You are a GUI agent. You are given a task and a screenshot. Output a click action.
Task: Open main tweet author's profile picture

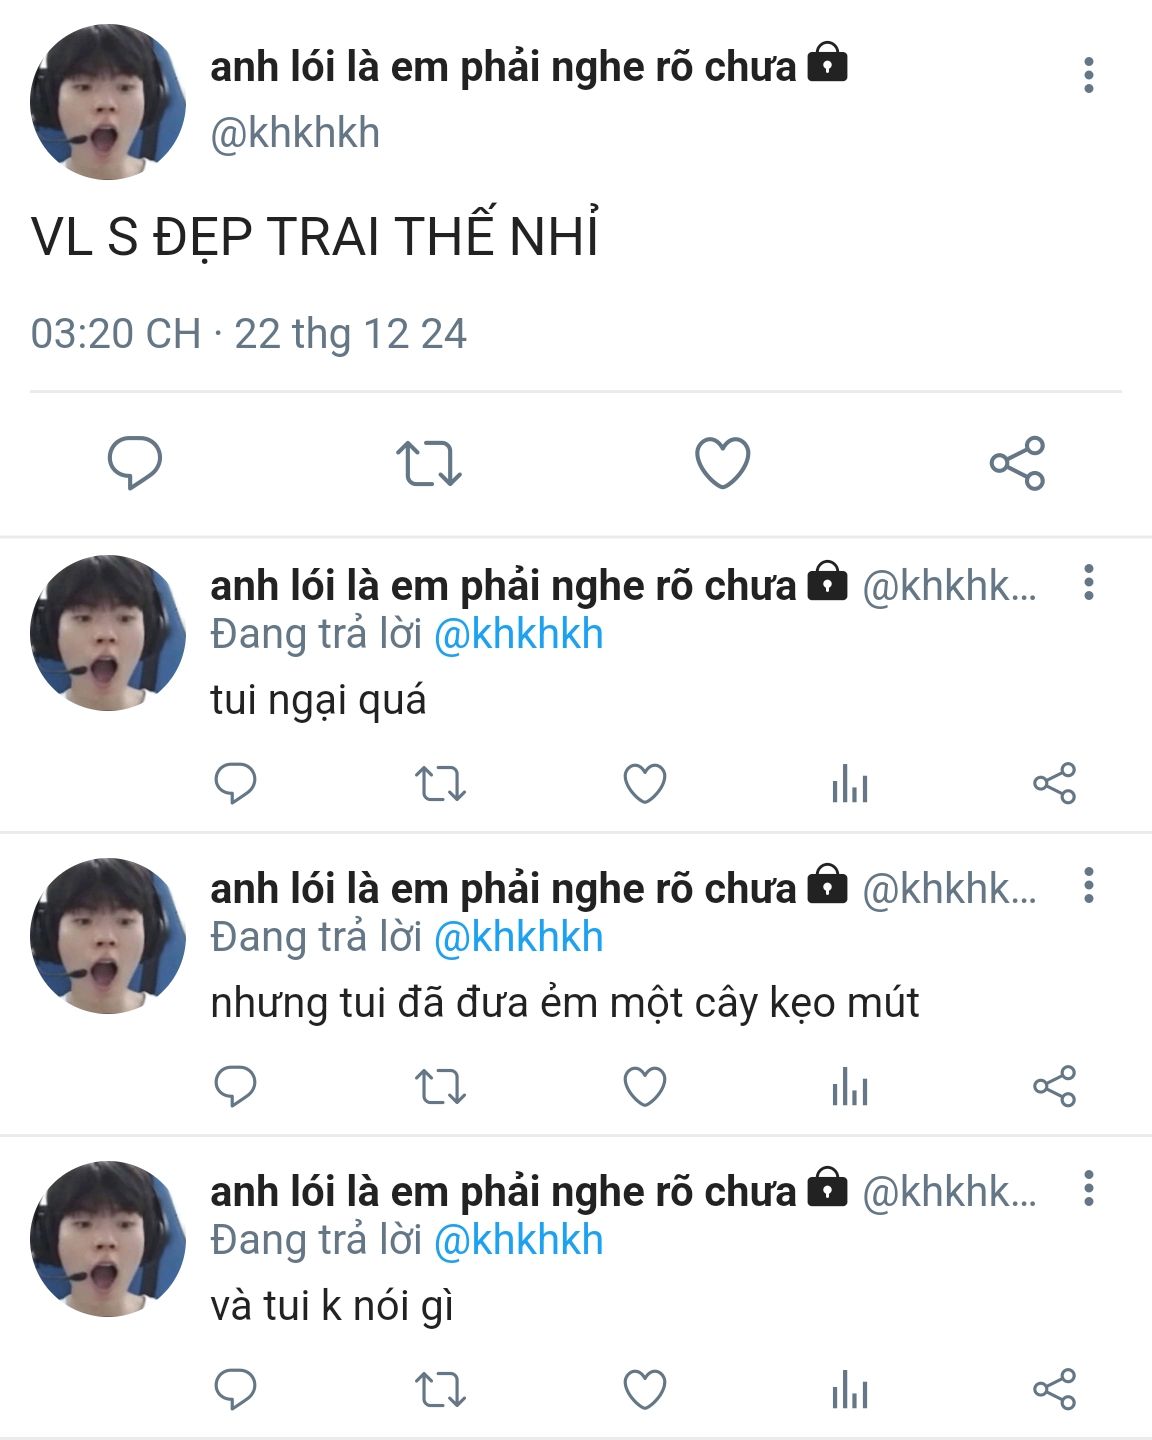(108, 103)
